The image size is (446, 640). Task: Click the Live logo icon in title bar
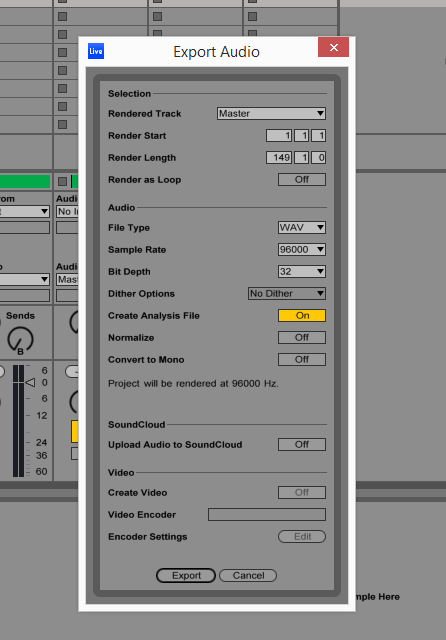click(x=96, y=51)
